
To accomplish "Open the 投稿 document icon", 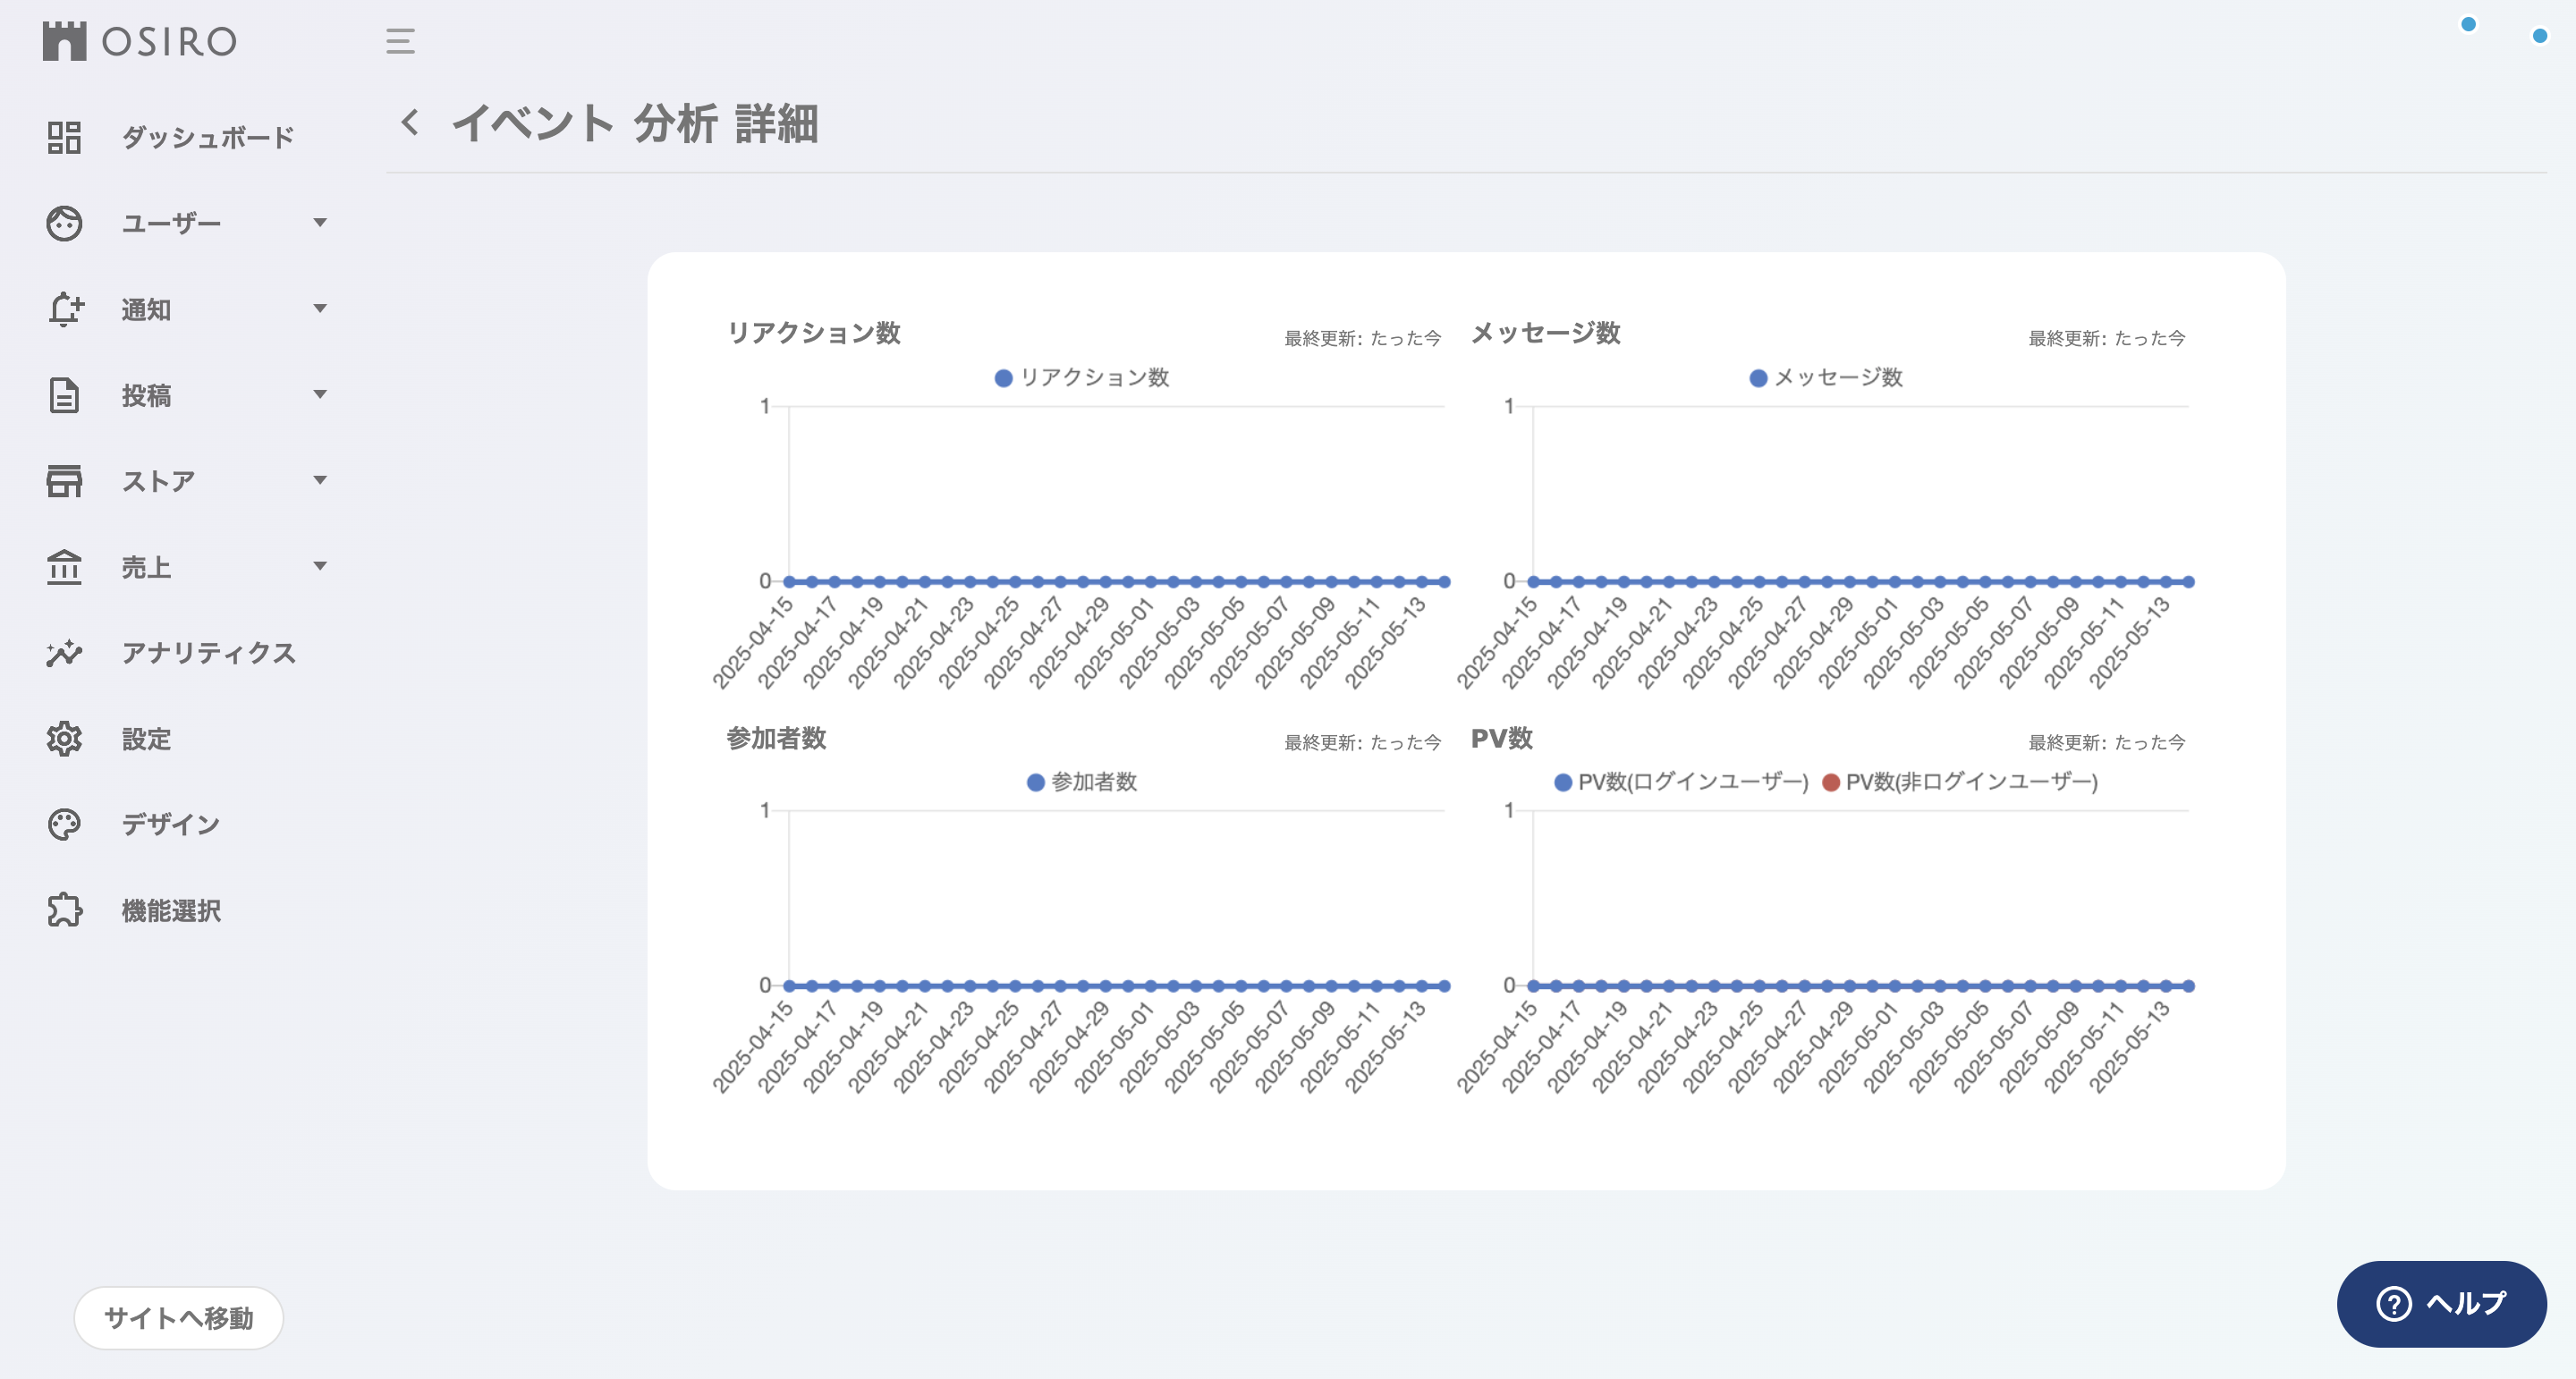I will (64, 395).
